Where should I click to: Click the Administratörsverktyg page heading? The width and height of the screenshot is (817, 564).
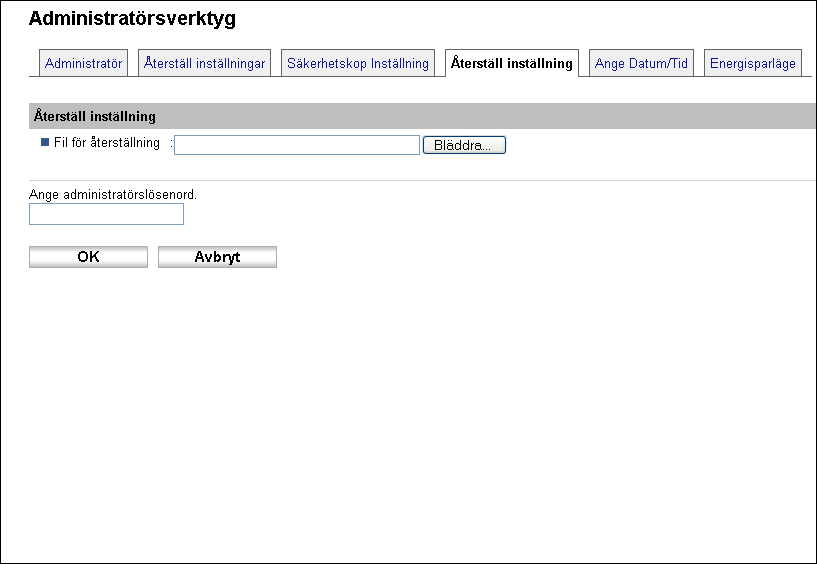pyautogui.click(x=132, y=18)
